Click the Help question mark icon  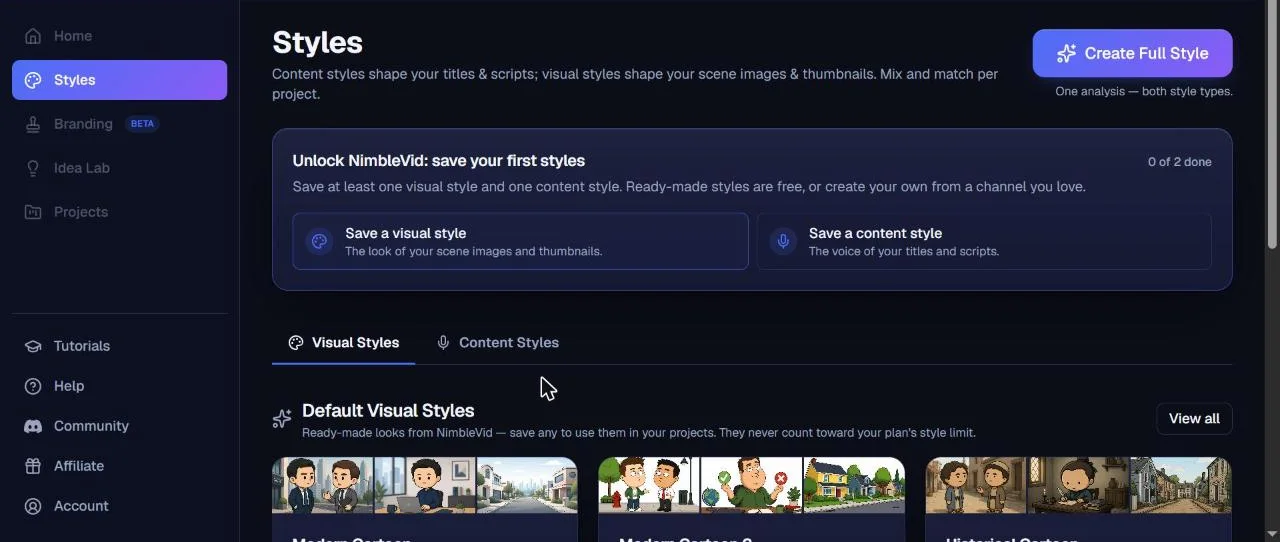[33, 386]
